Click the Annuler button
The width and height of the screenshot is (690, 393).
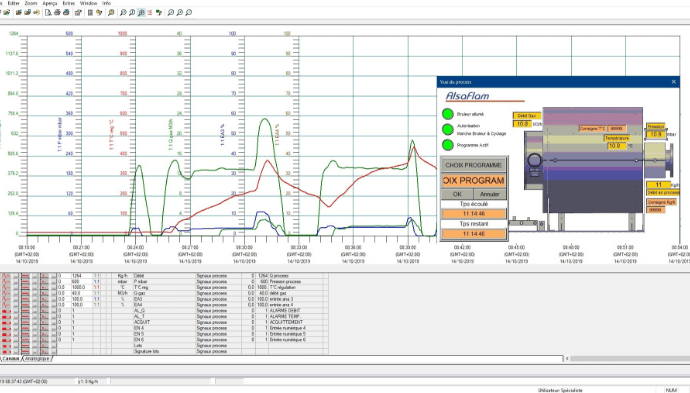(490, 194)
